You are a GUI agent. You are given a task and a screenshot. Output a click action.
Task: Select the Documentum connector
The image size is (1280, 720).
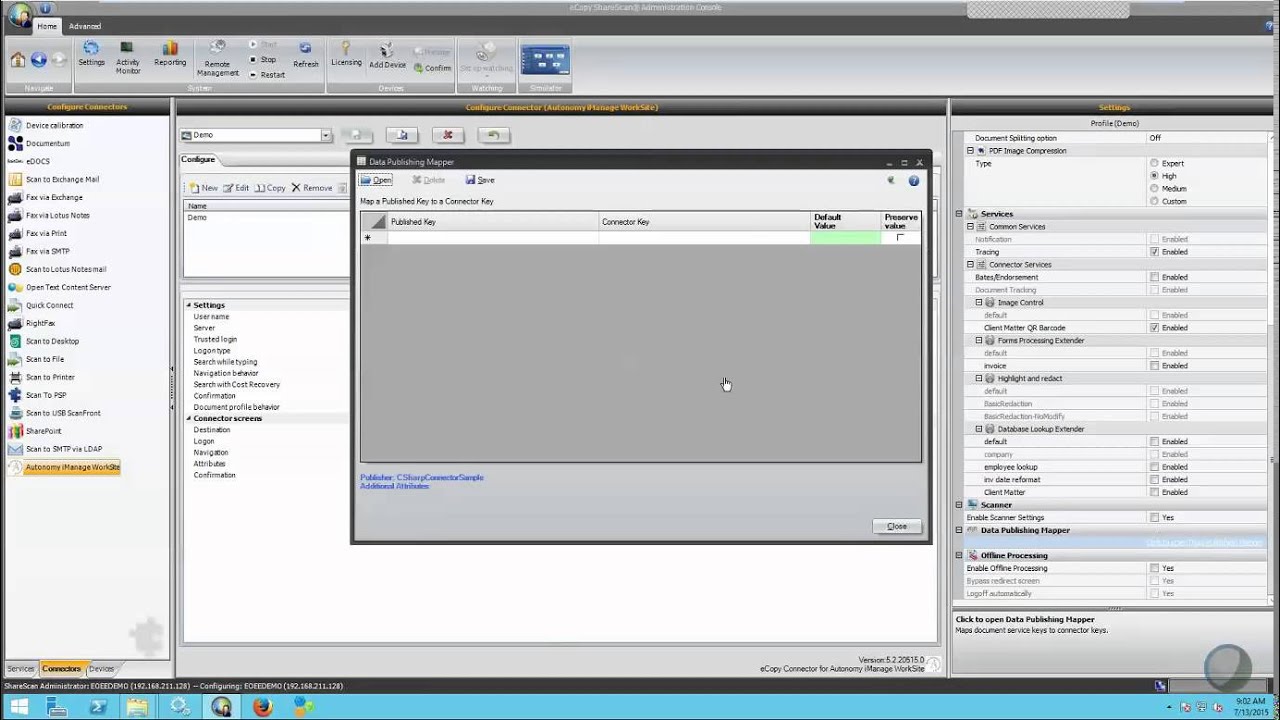pos(47,143)
